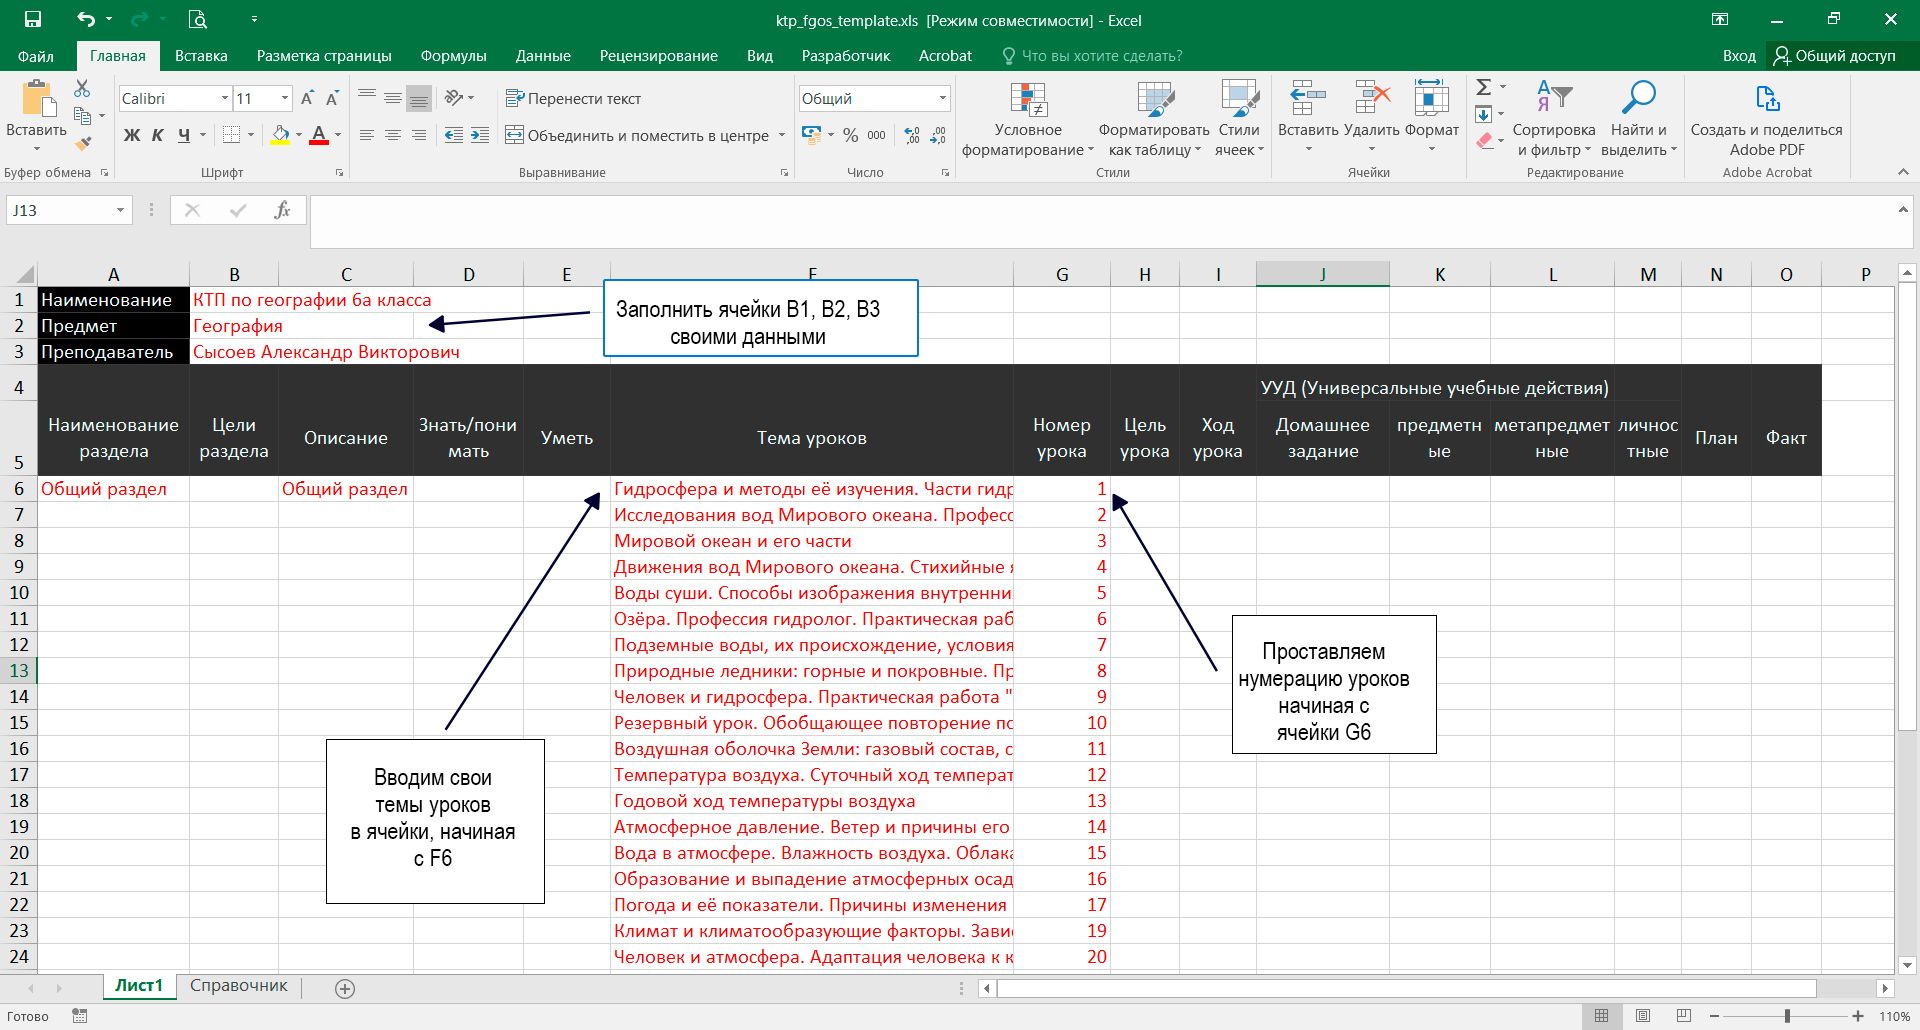Click the Cut scissors icon

pos(82,89)
